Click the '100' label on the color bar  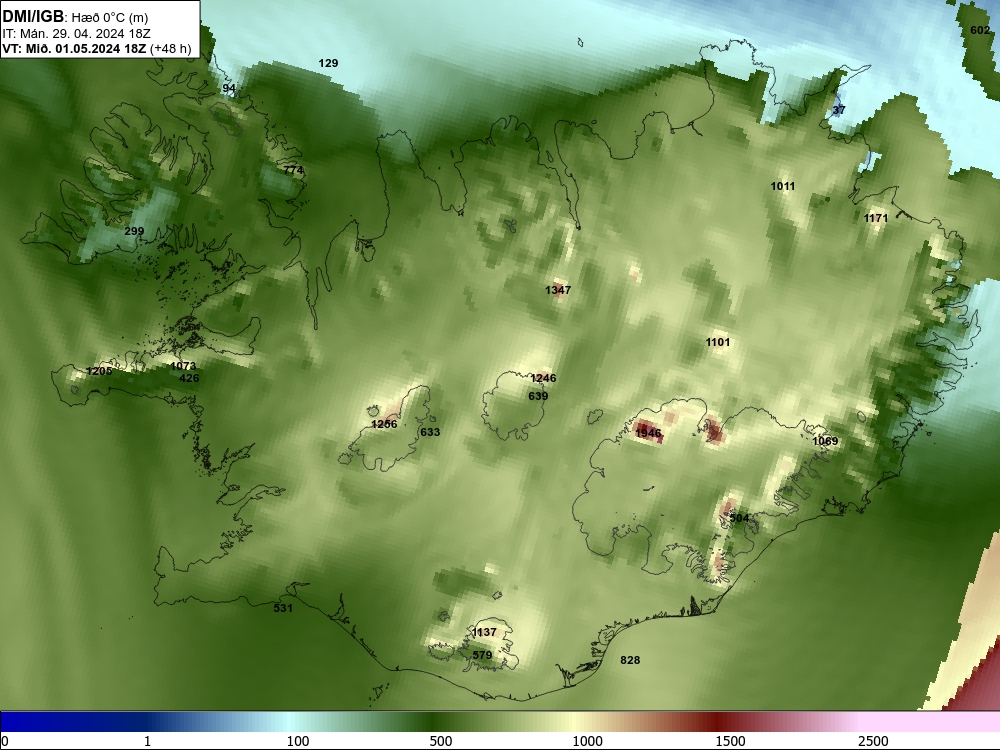(x=298, y=741)
